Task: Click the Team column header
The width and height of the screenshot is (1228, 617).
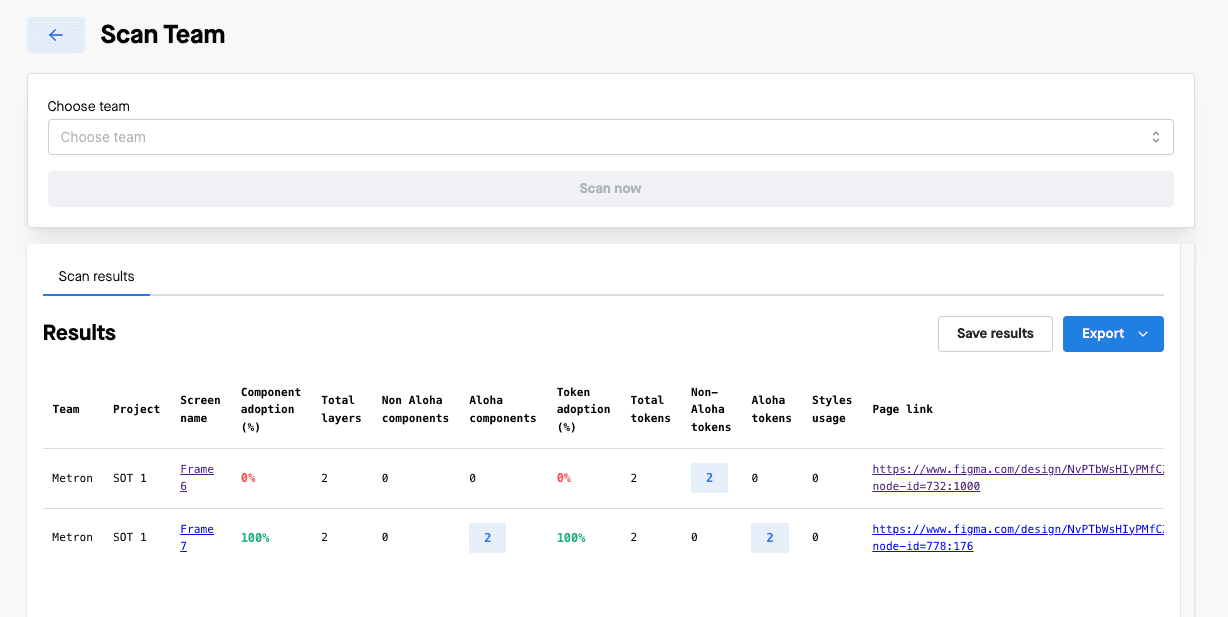Action: point(66,409)
